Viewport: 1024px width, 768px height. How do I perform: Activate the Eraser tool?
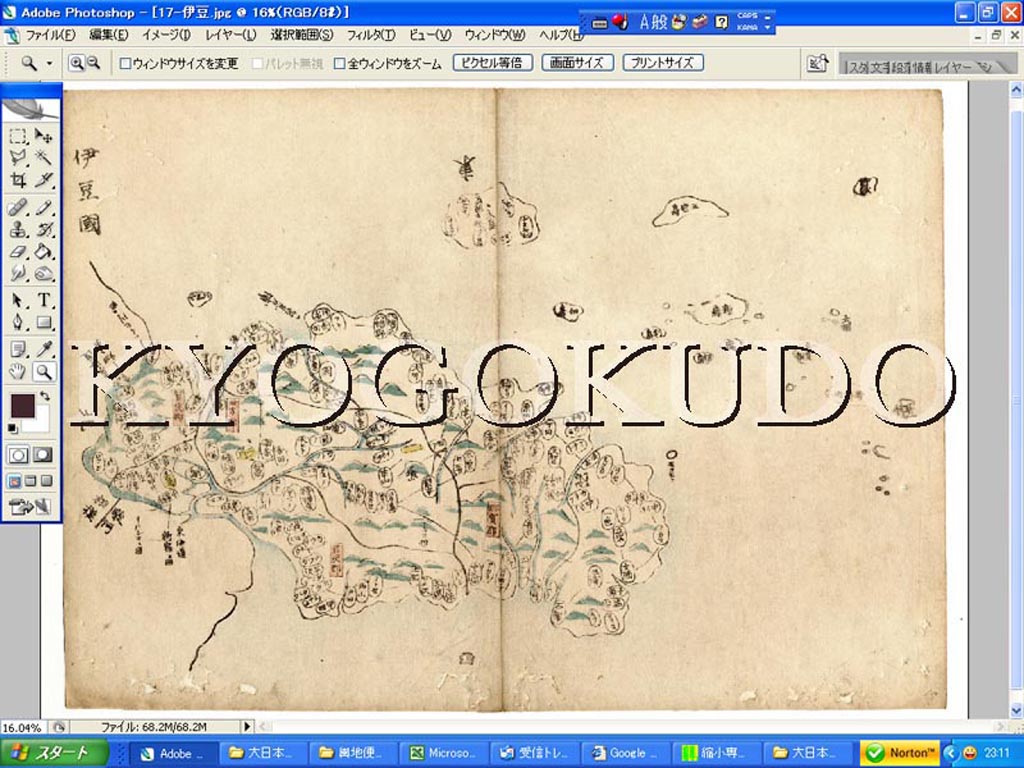[18, 251]
